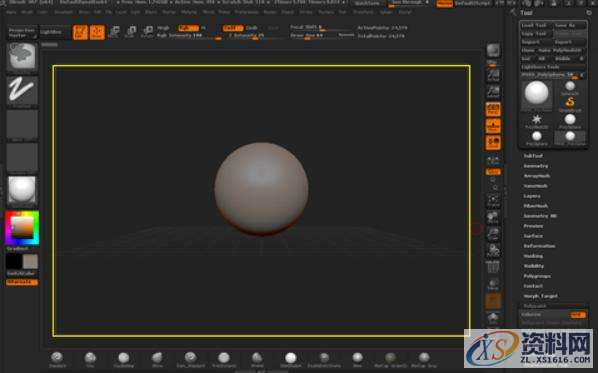
Task: Open the empty Texture slot
Action: point(22,157)
